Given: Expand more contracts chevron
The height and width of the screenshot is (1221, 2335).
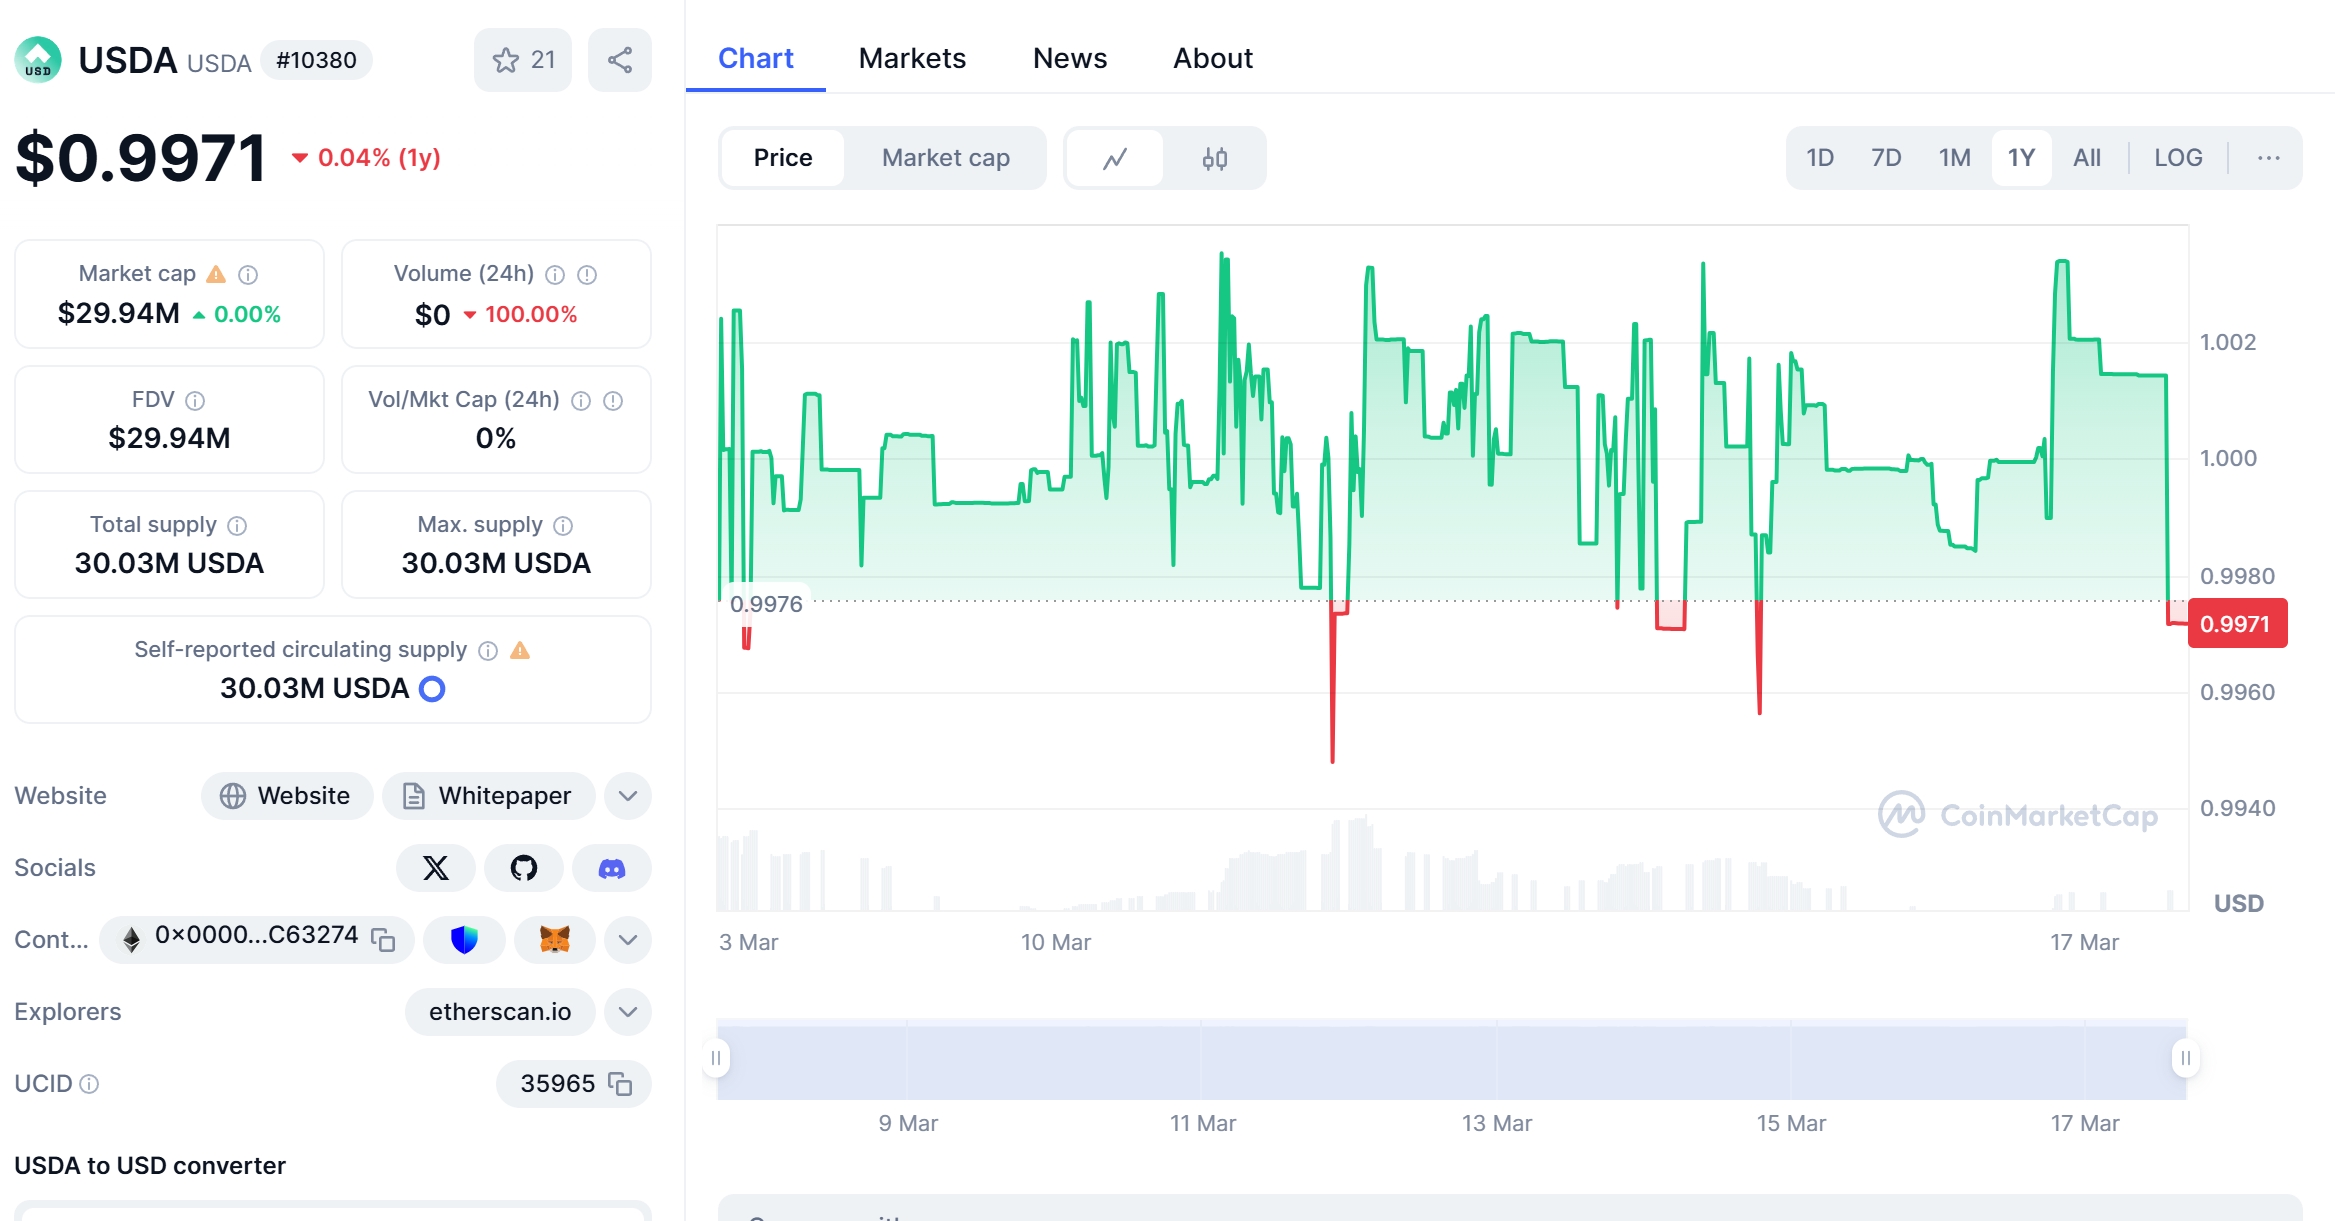Looking at the screenshot, I should click(628, 940).
